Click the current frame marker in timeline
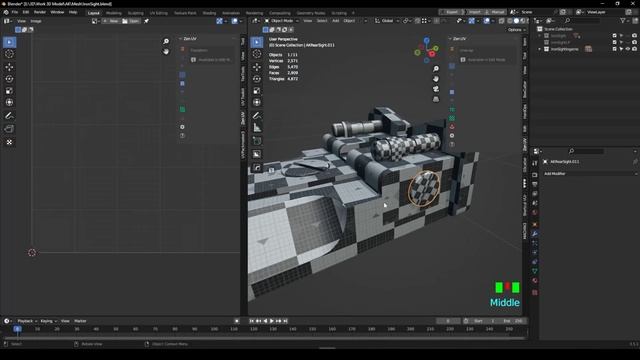The width and height of the screenshot is (640, 360). pyautogui.click(x=17, y=329)
